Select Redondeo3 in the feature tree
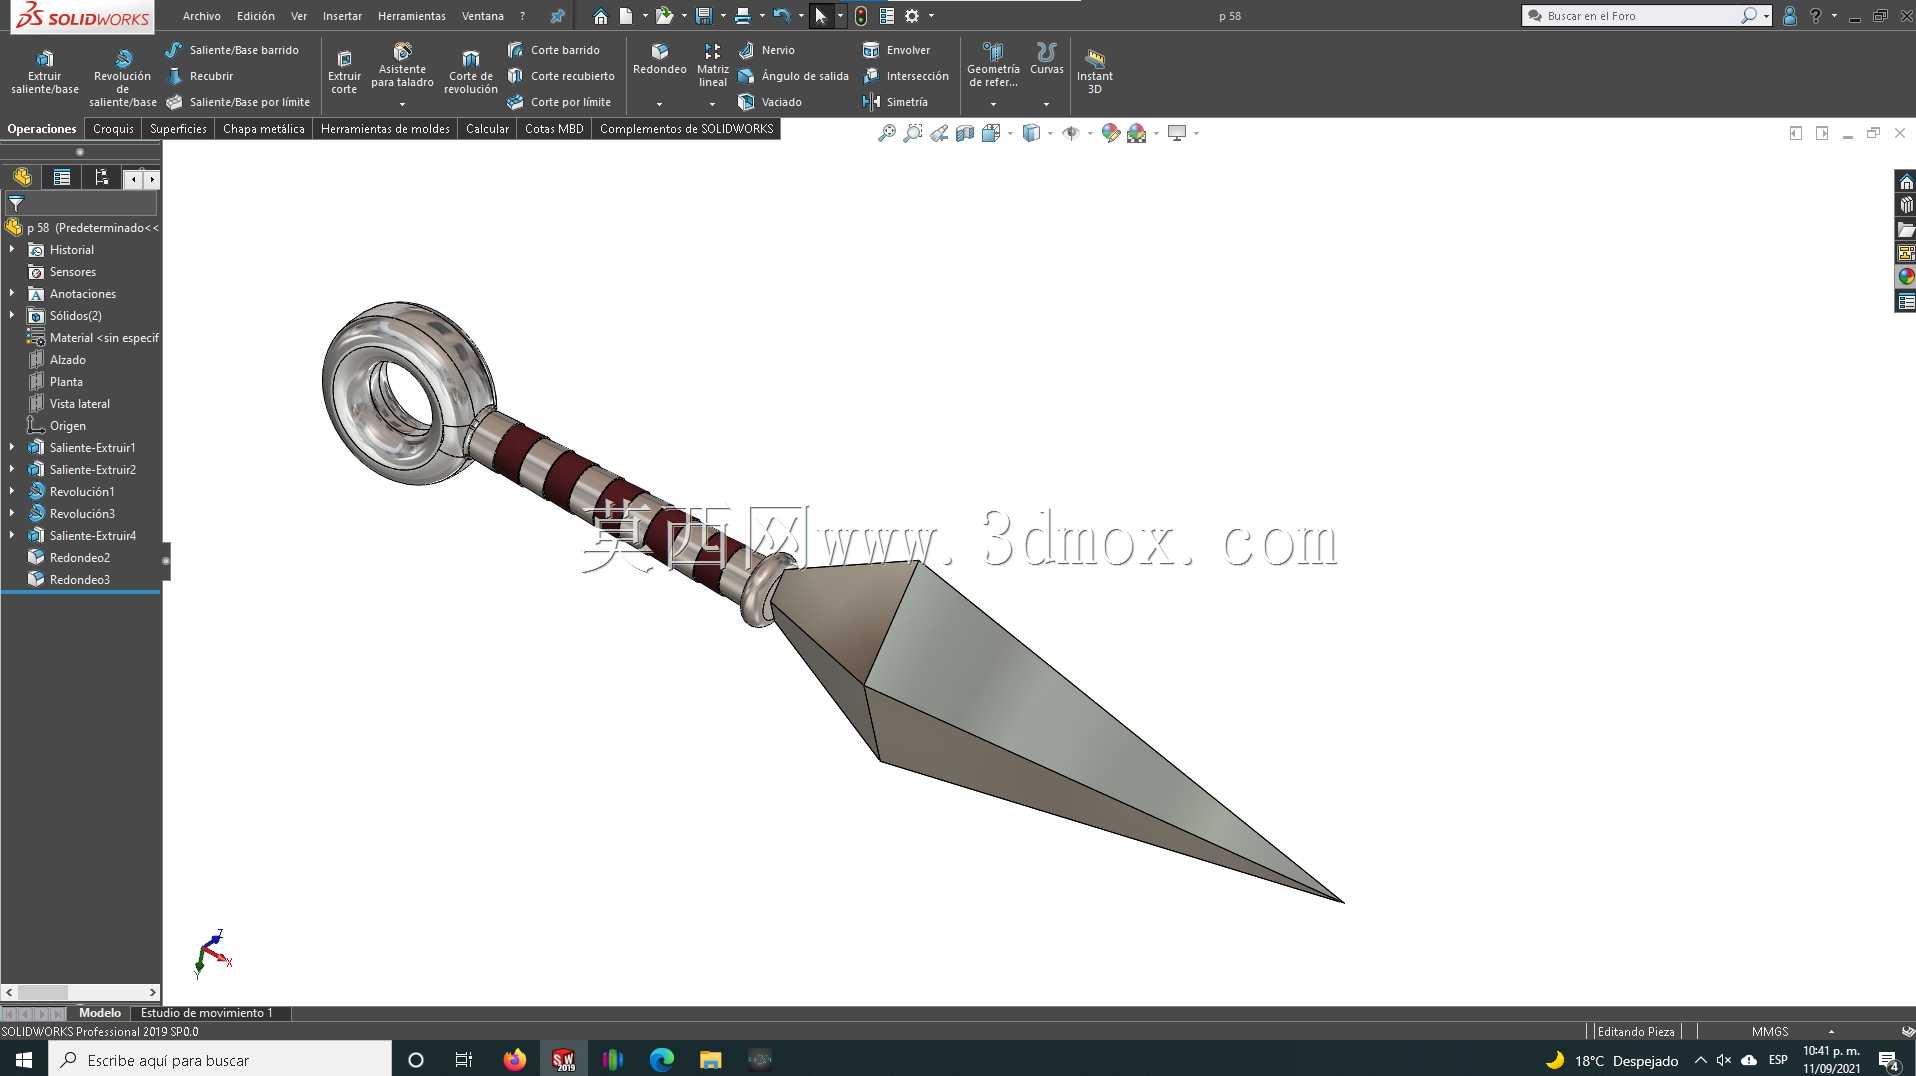This screenshot has height=1076, width=1916. pos(79,579)
